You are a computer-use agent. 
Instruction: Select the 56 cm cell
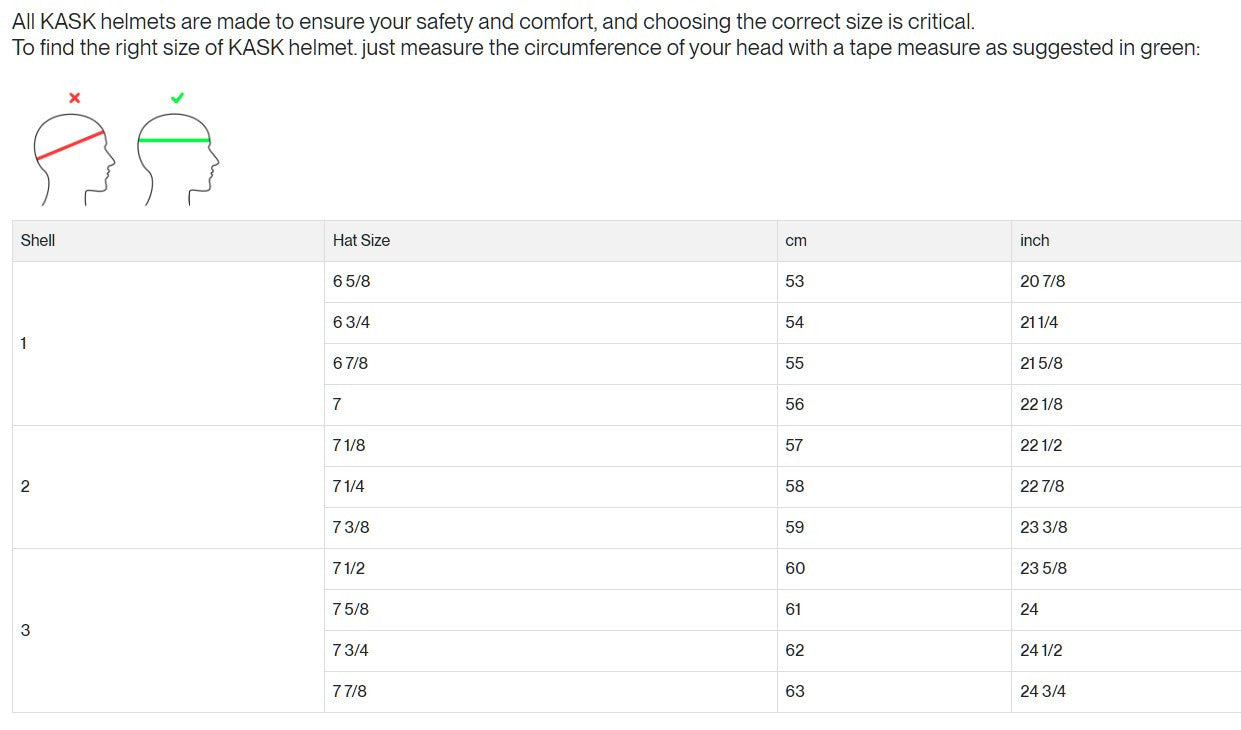tap(795, 405)
